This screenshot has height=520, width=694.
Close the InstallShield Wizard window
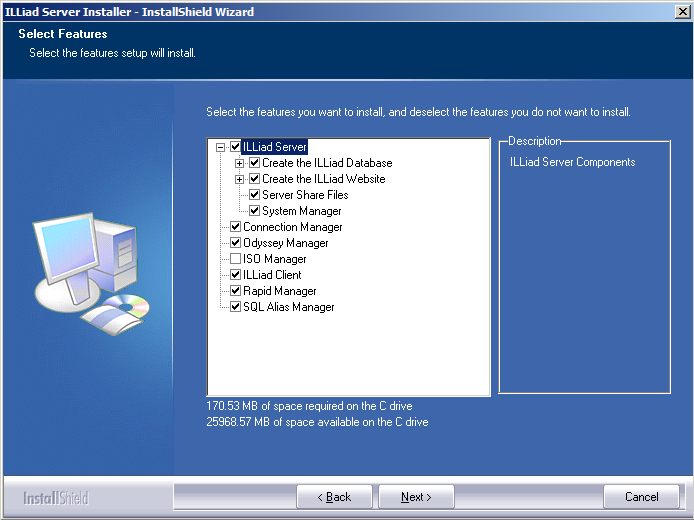(x=681, y=11)
